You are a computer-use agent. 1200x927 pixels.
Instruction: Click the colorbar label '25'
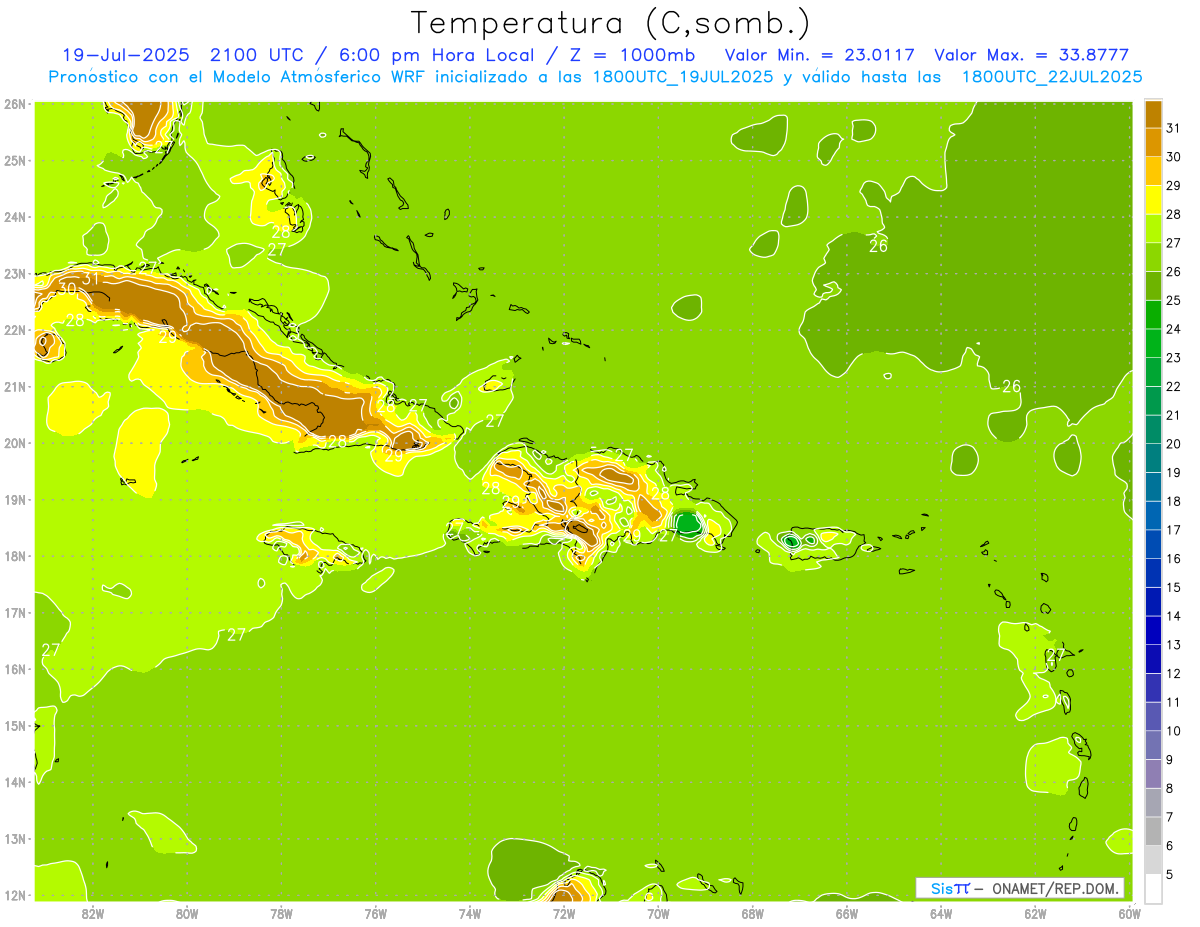coord(1174,300)
